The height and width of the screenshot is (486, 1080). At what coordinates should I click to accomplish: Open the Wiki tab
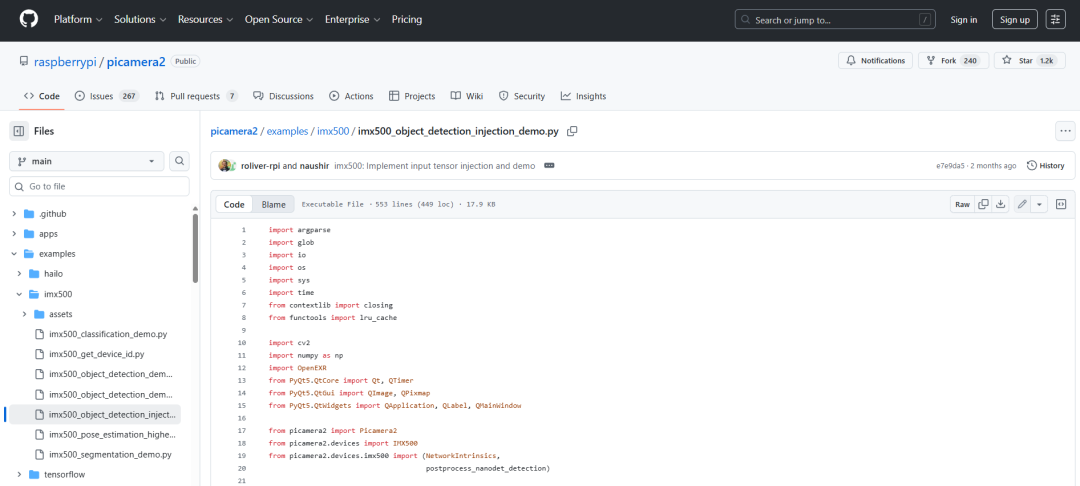467,96
